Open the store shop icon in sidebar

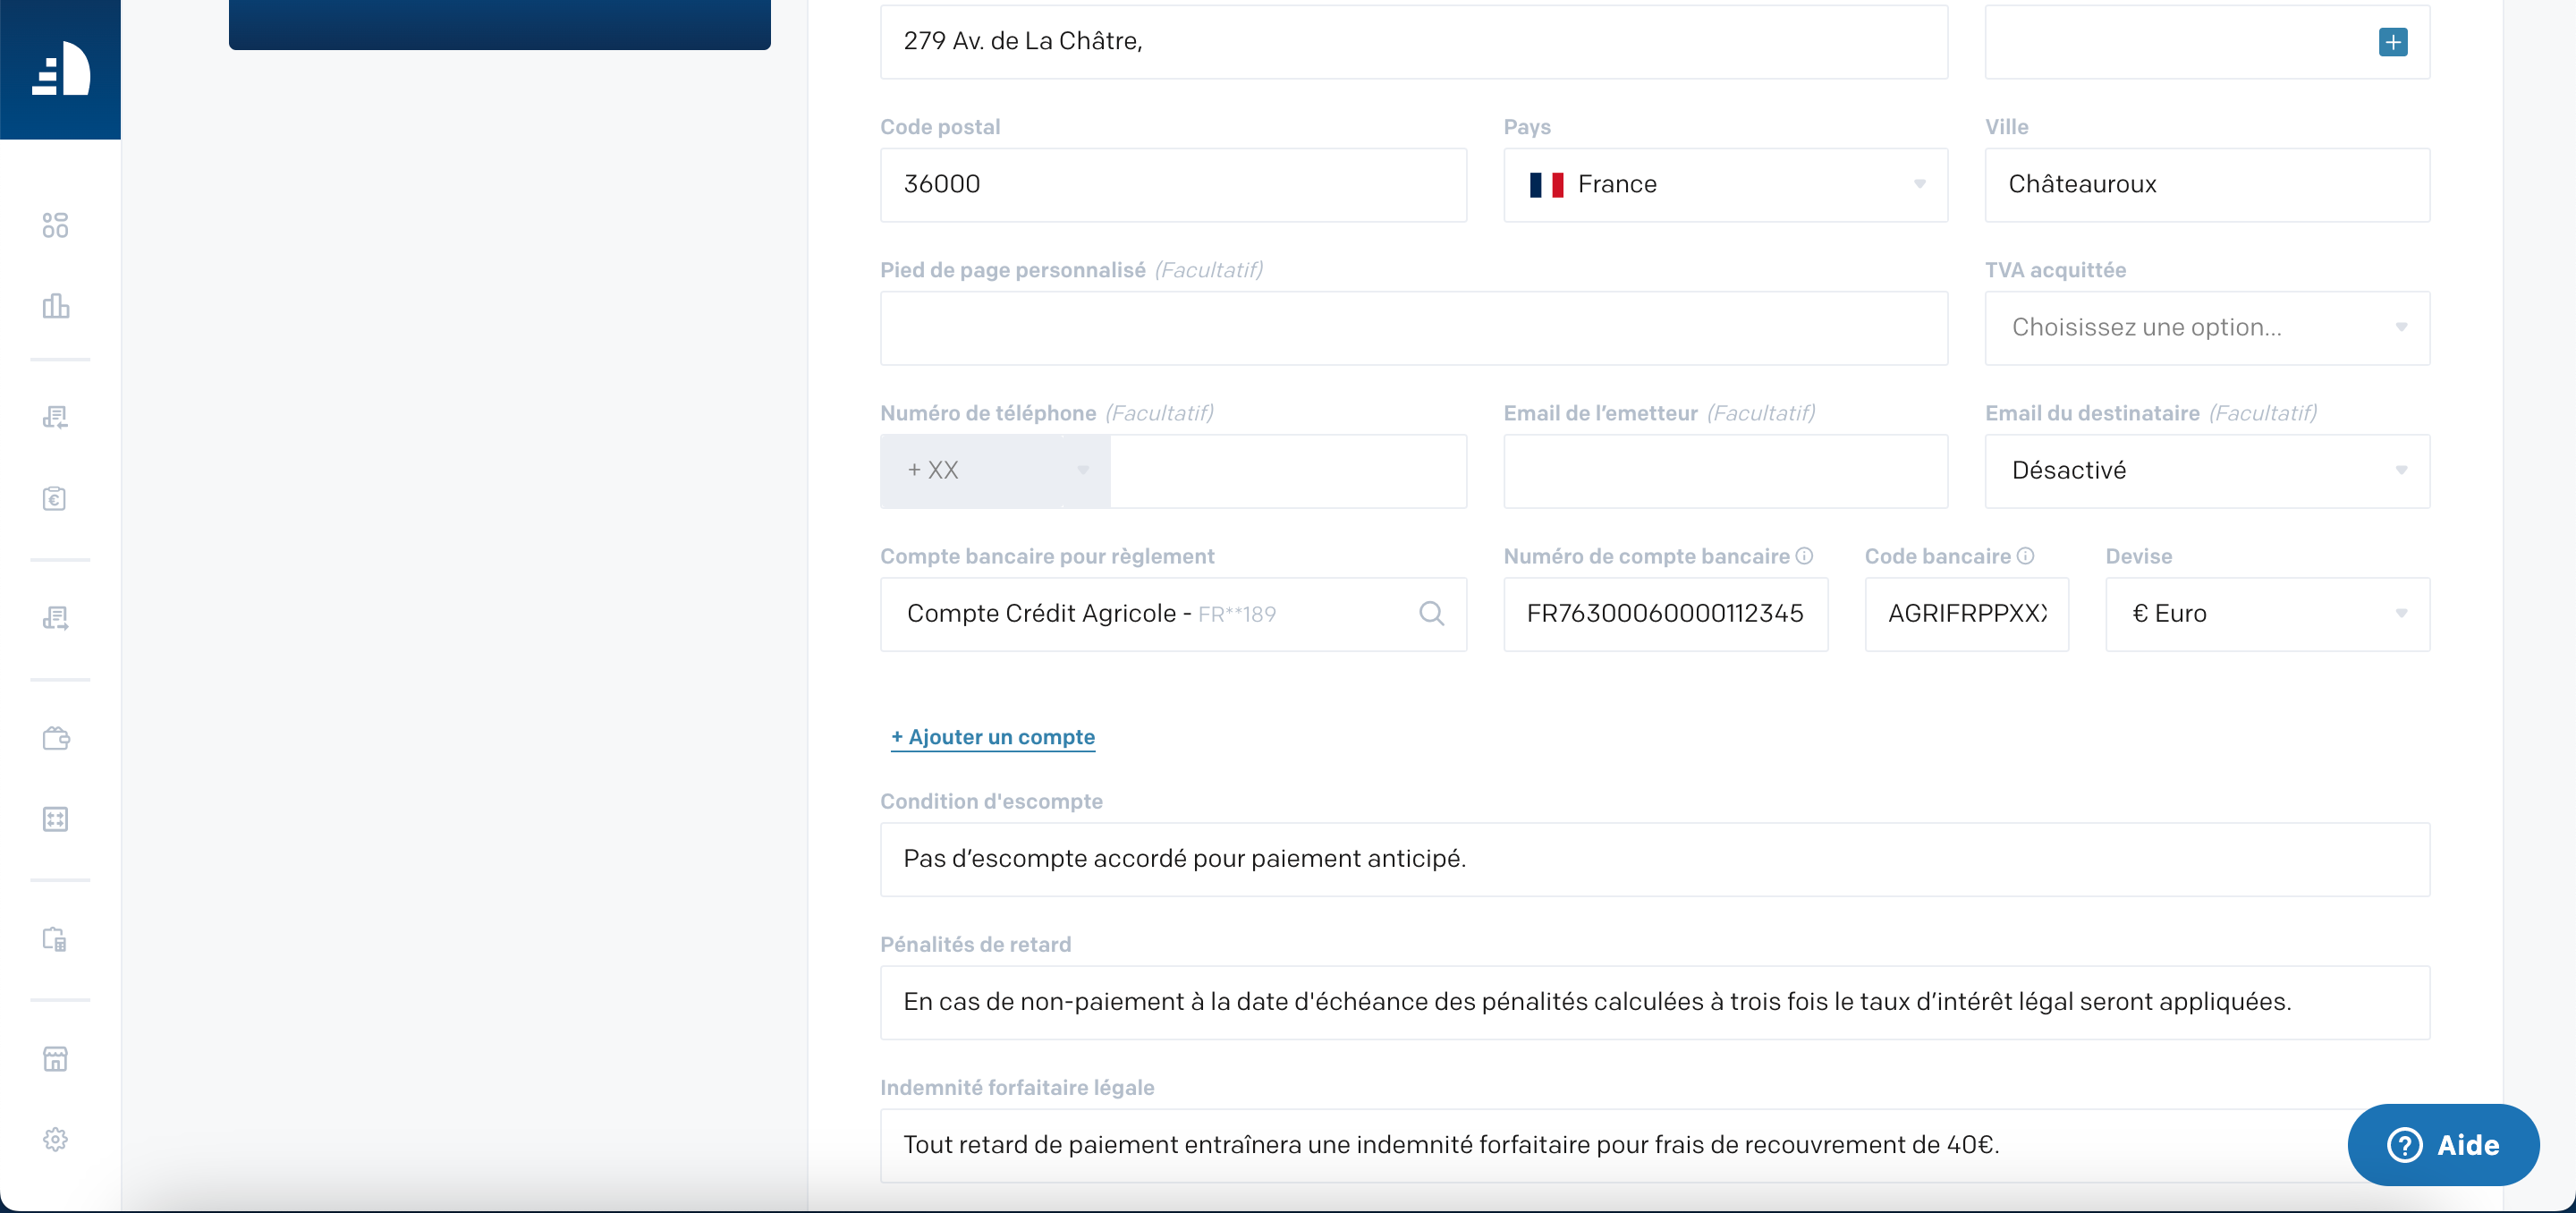56,1059
